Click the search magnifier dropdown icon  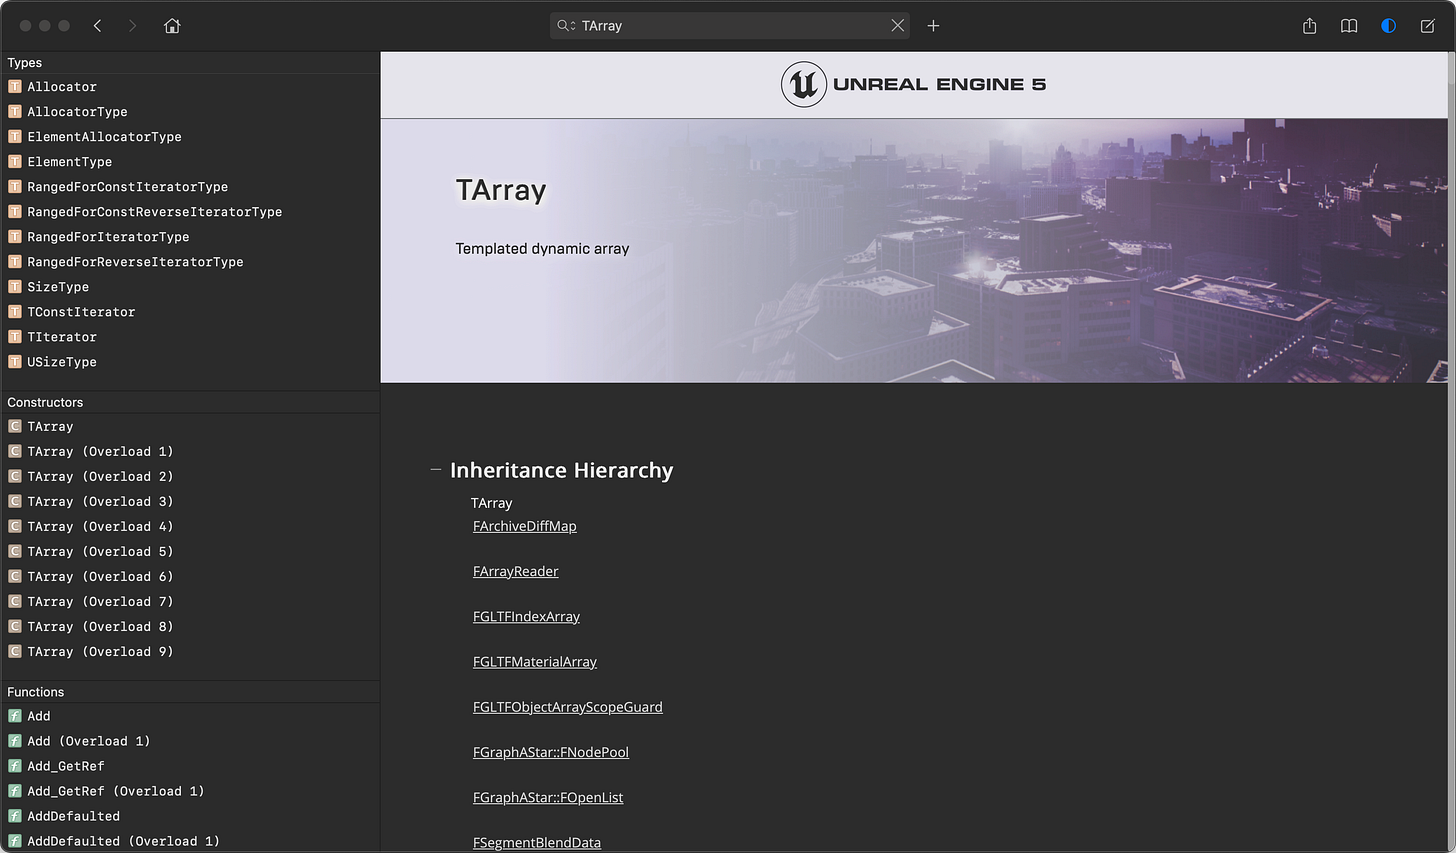(566, 26)
